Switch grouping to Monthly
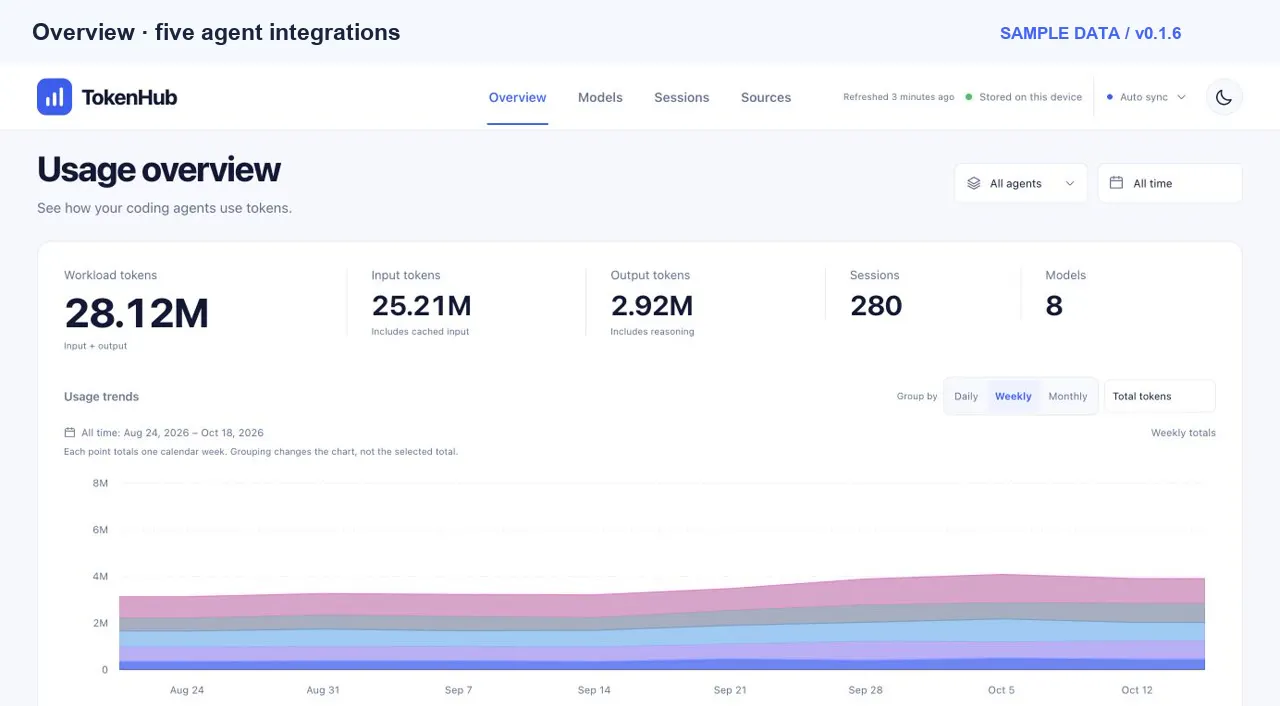Image resolution: width=1280 pixels, height=706 pixels. pyautogui.click(x=1067, y=396)
